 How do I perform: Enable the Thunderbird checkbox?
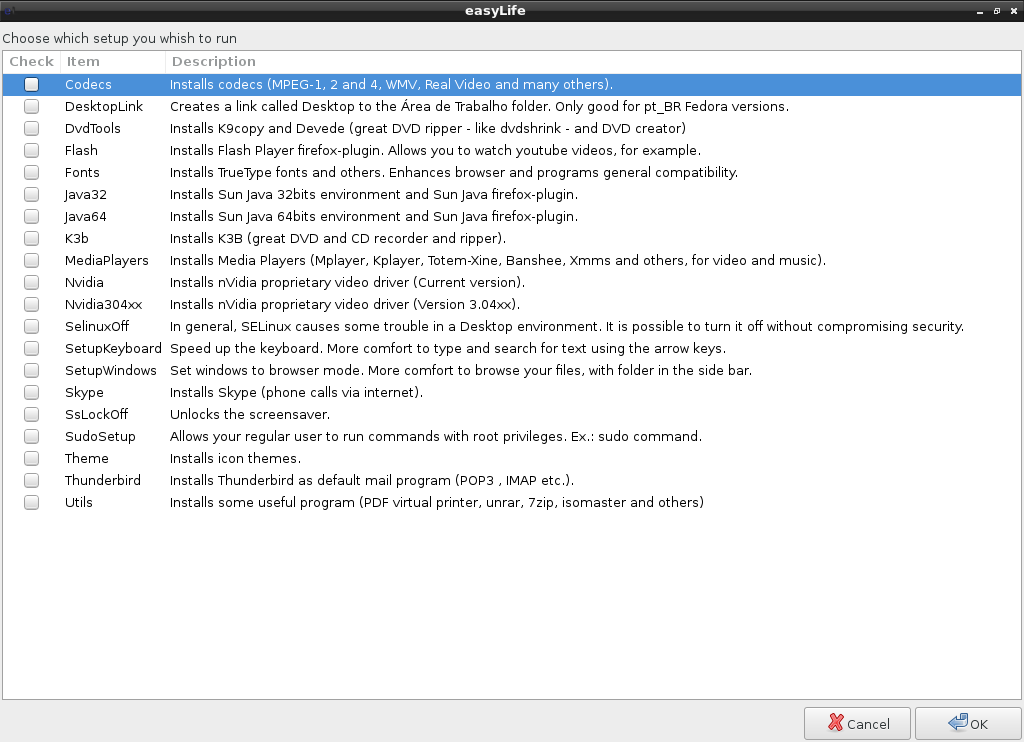pyautogui.click(x=31, y=480)
